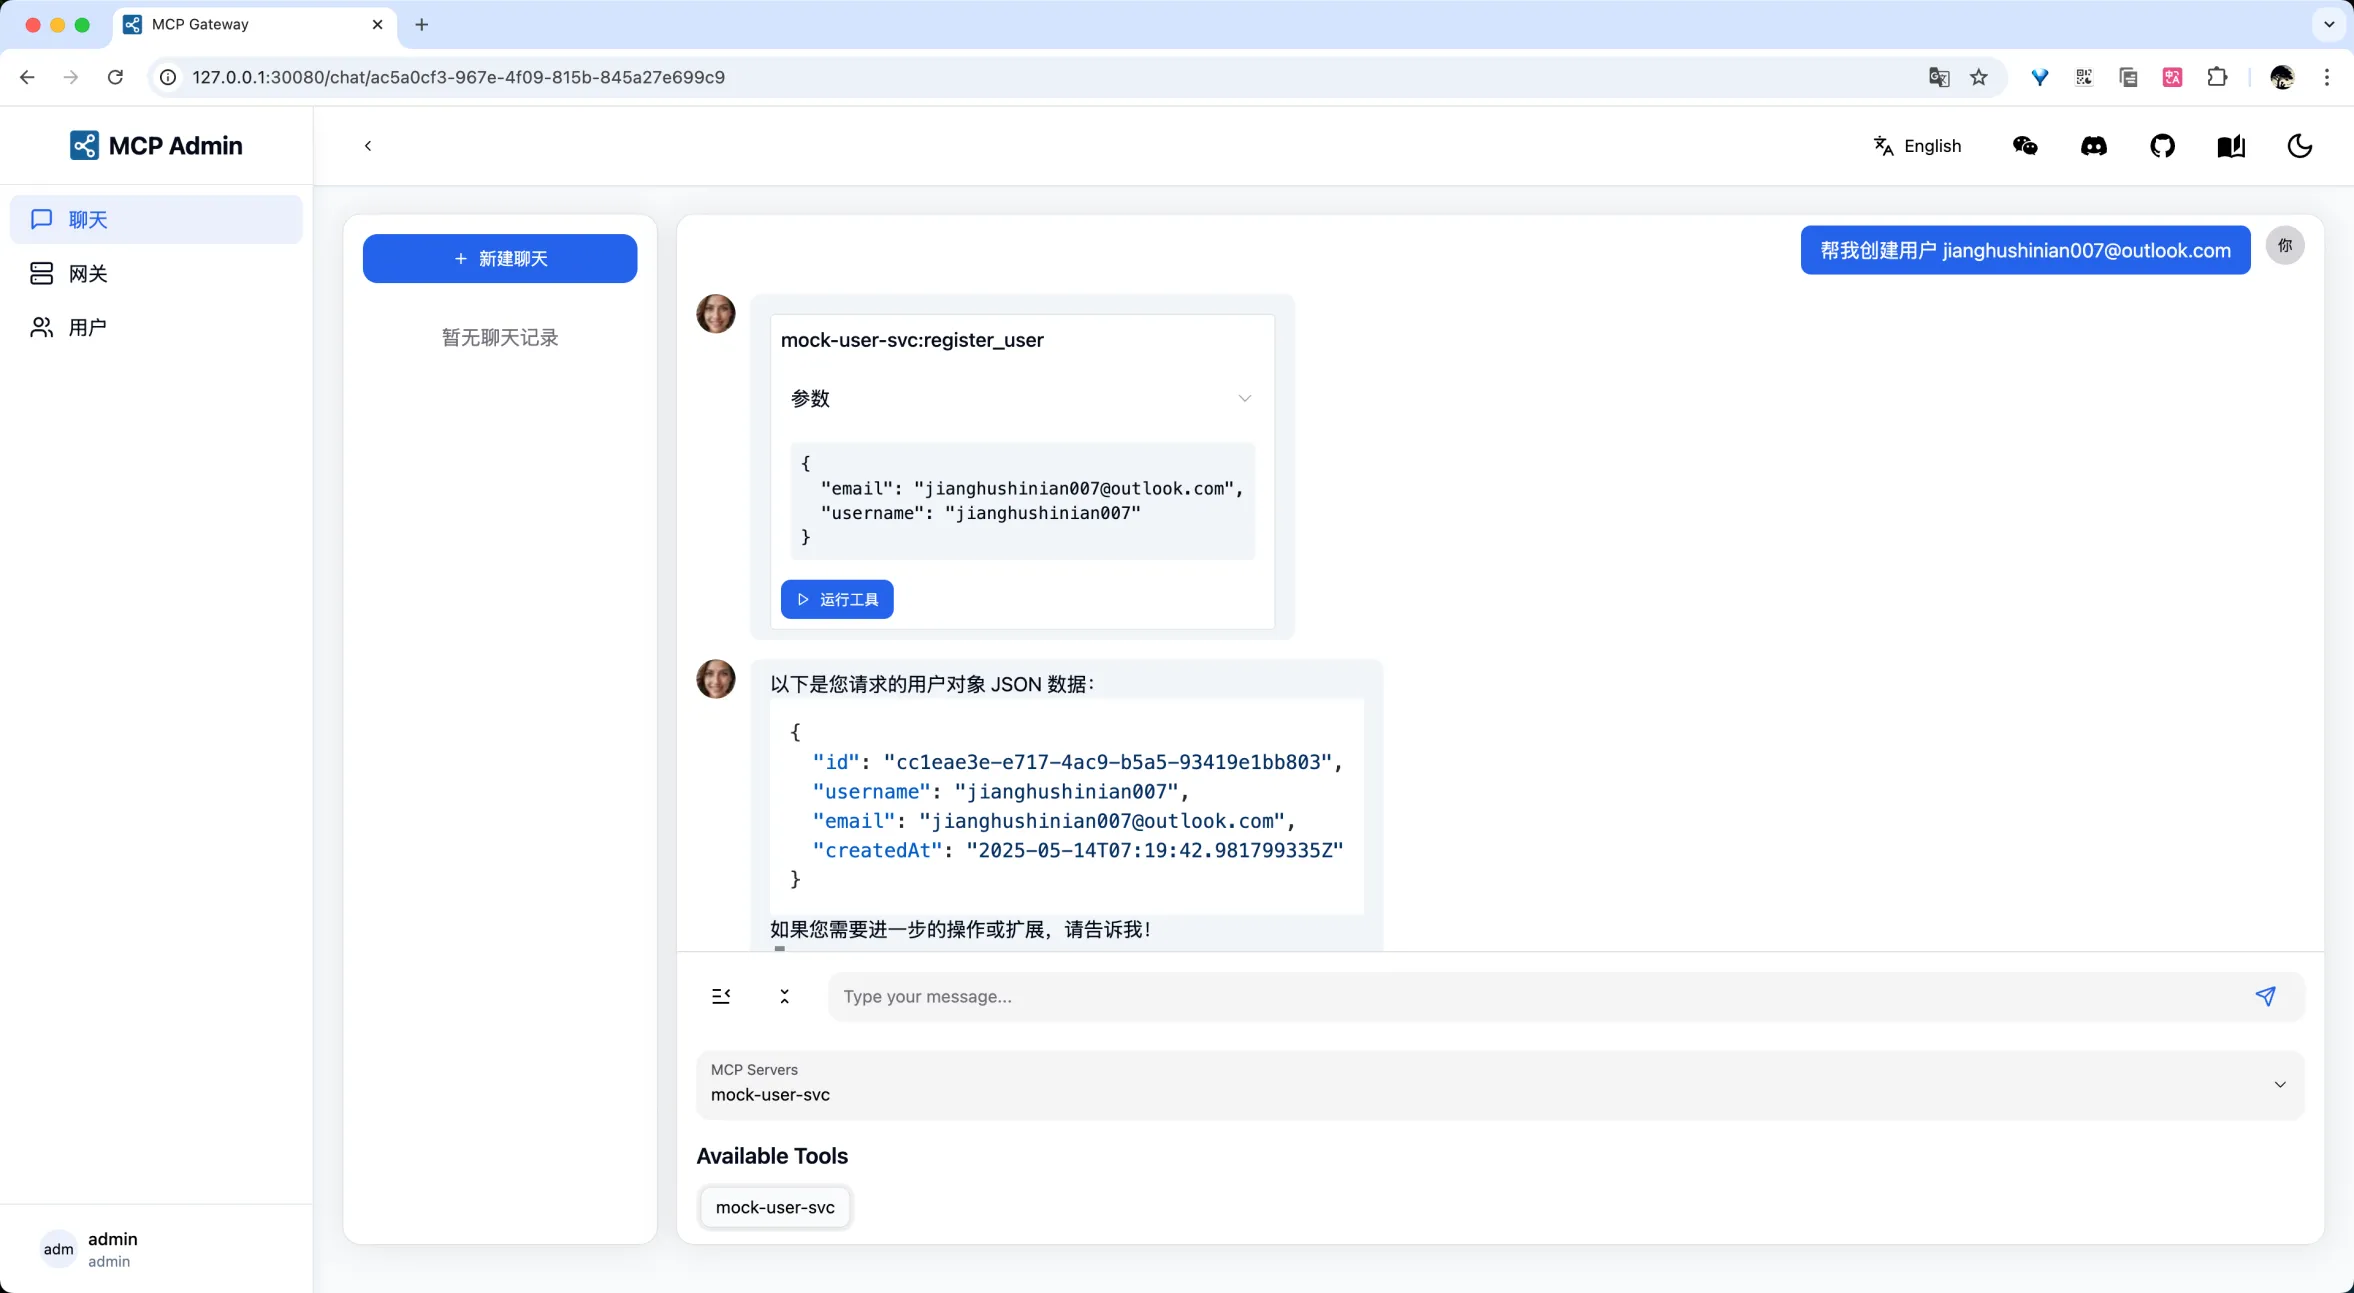
Task: Toggle dark mode with moon icon
Action: click(2299, 146)
